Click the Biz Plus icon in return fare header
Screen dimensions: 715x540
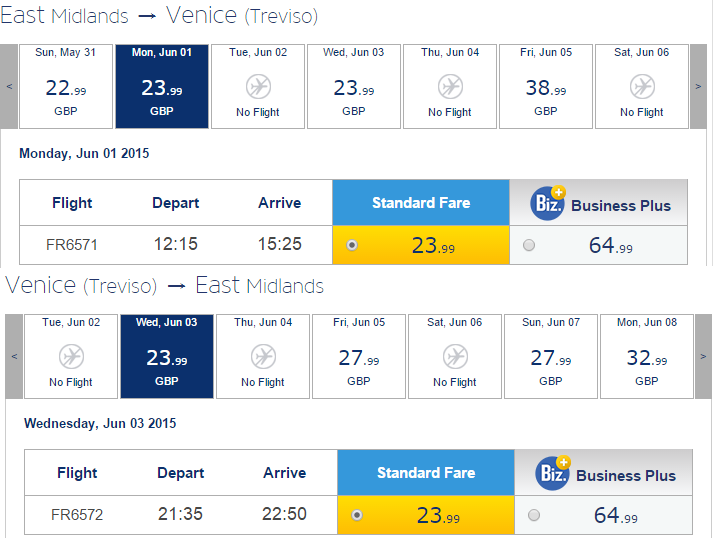tap(553, 473)
